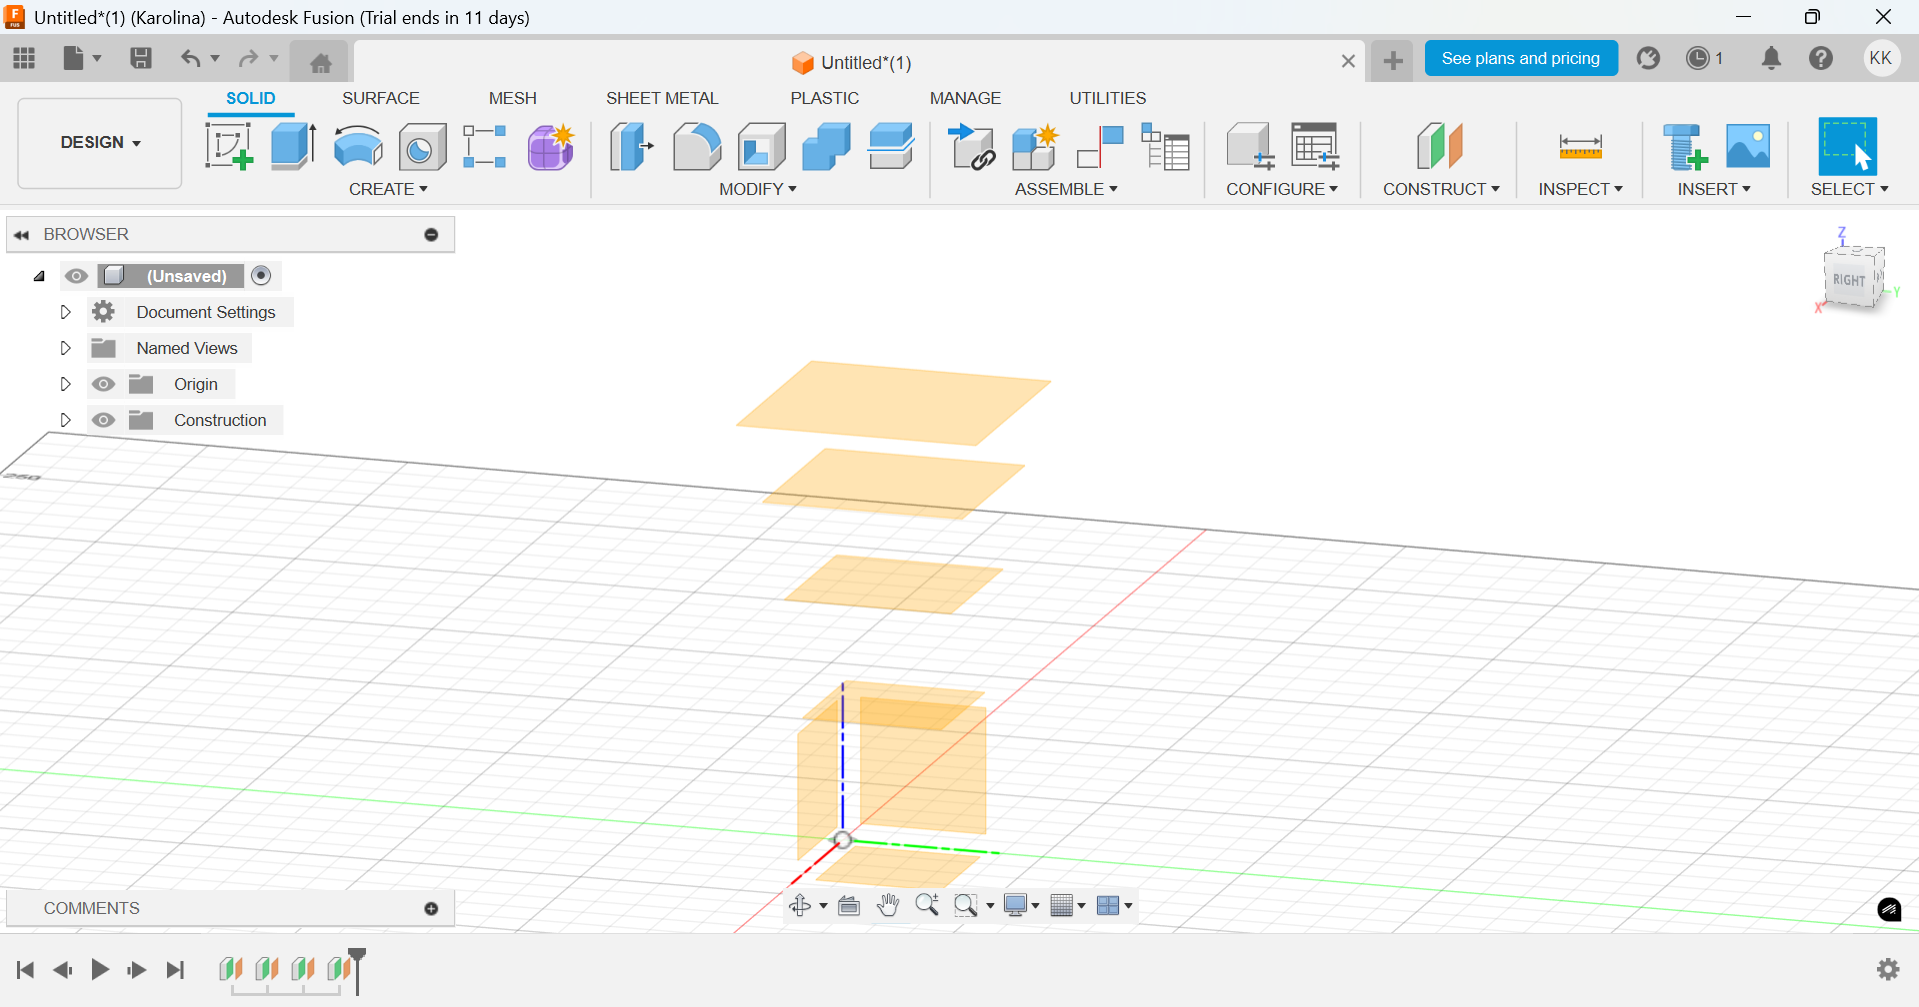Select the Insert McMaster-Carr Component icon
The height and width of the screenshot is (1007, 1919).
[x=1685, y=147]
